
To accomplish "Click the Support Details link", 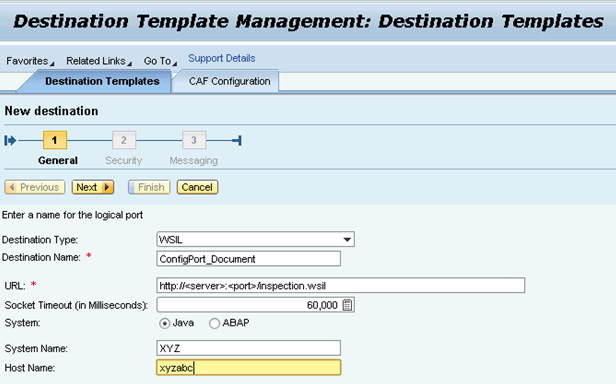I will pos(222,58).
